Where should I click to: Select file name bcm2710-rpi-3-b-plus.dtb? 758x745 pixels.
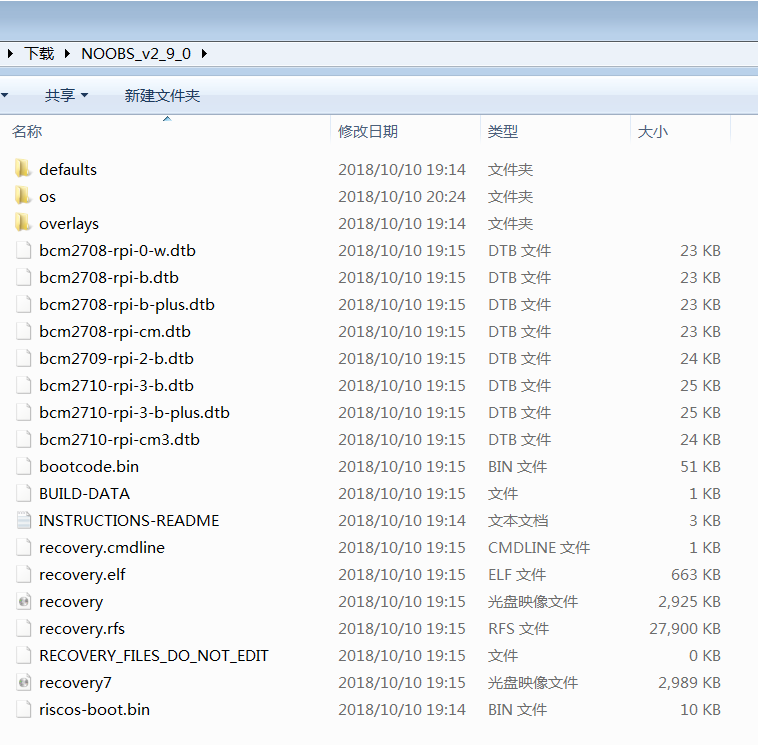[x=134, y=412]
